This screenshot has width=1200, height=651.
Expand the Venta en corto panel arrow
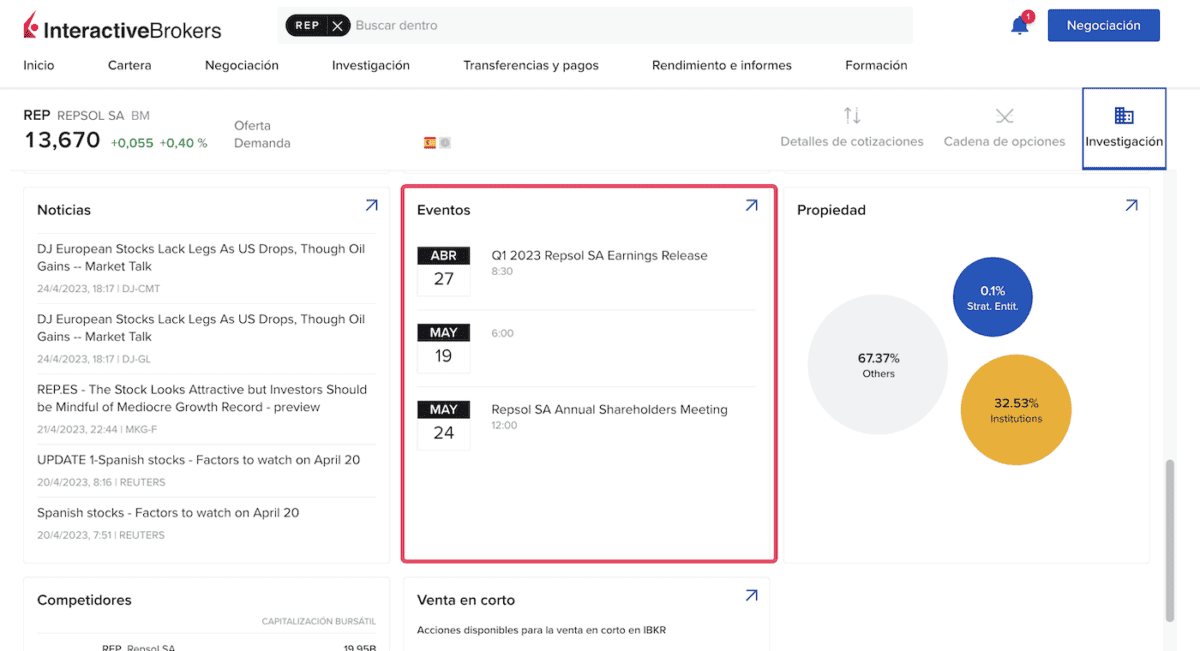click(751, 595)
